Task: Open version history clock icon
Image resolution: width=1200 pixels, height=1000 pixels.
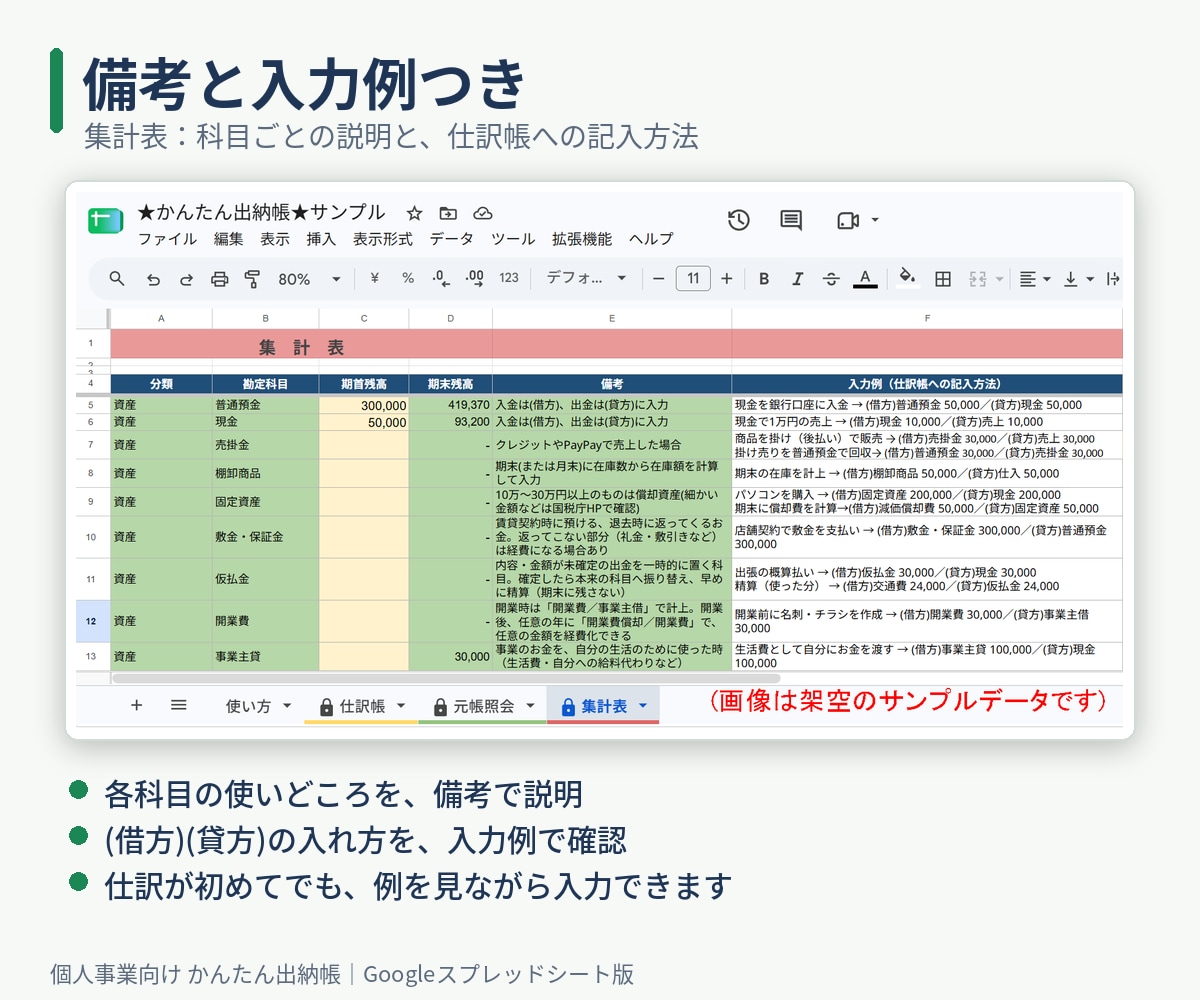Action: [738, 220]
